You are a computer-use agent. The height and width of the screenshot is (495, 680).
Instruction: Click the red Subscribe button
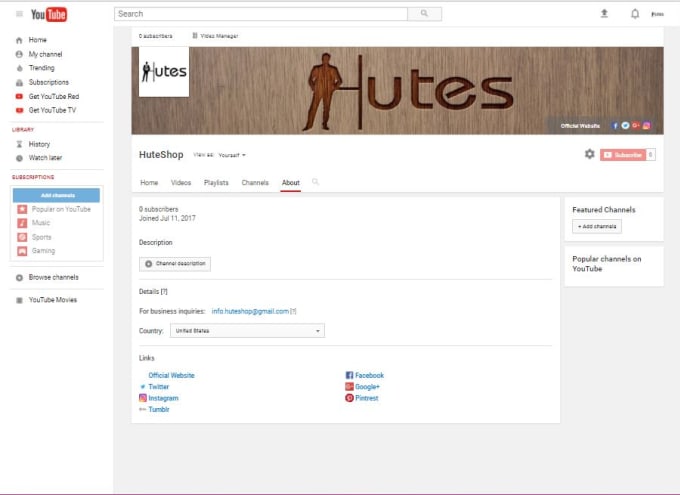coord(623,154)
